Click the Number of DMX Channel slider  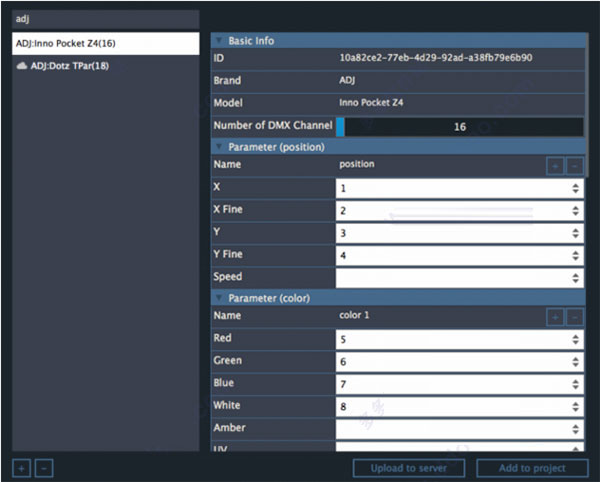459,127
